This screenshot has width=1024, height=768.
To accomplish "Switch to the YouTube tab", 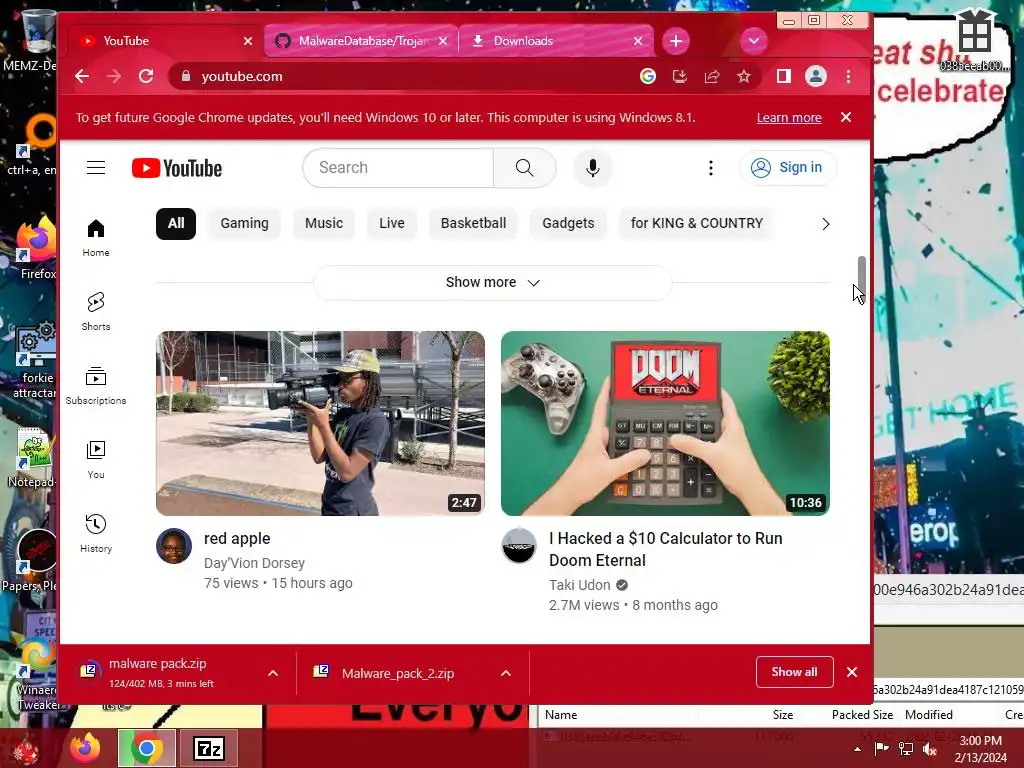I will coord(163,41).
